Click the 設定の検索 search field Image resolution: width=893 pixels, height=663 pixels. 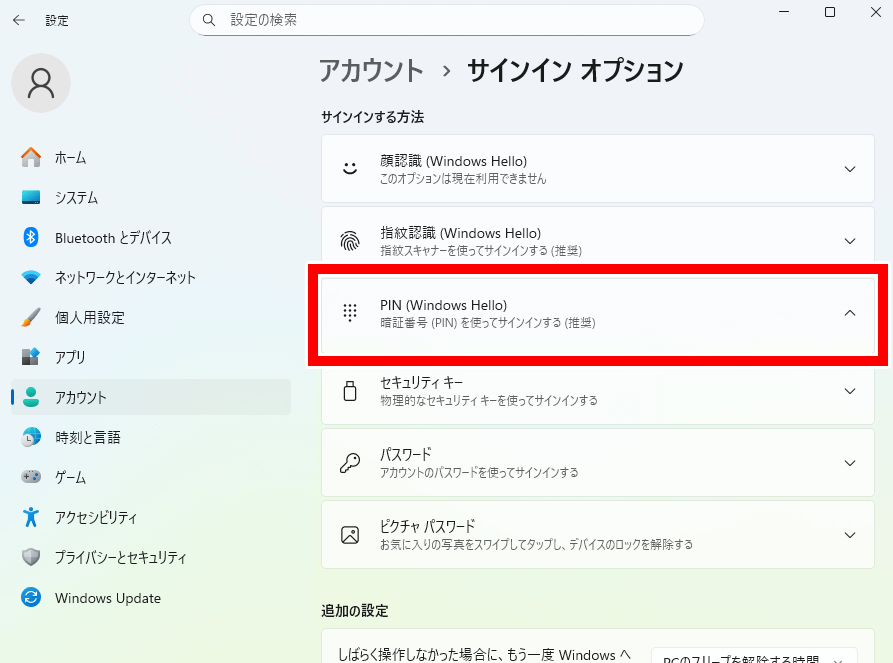pos(446,20)
